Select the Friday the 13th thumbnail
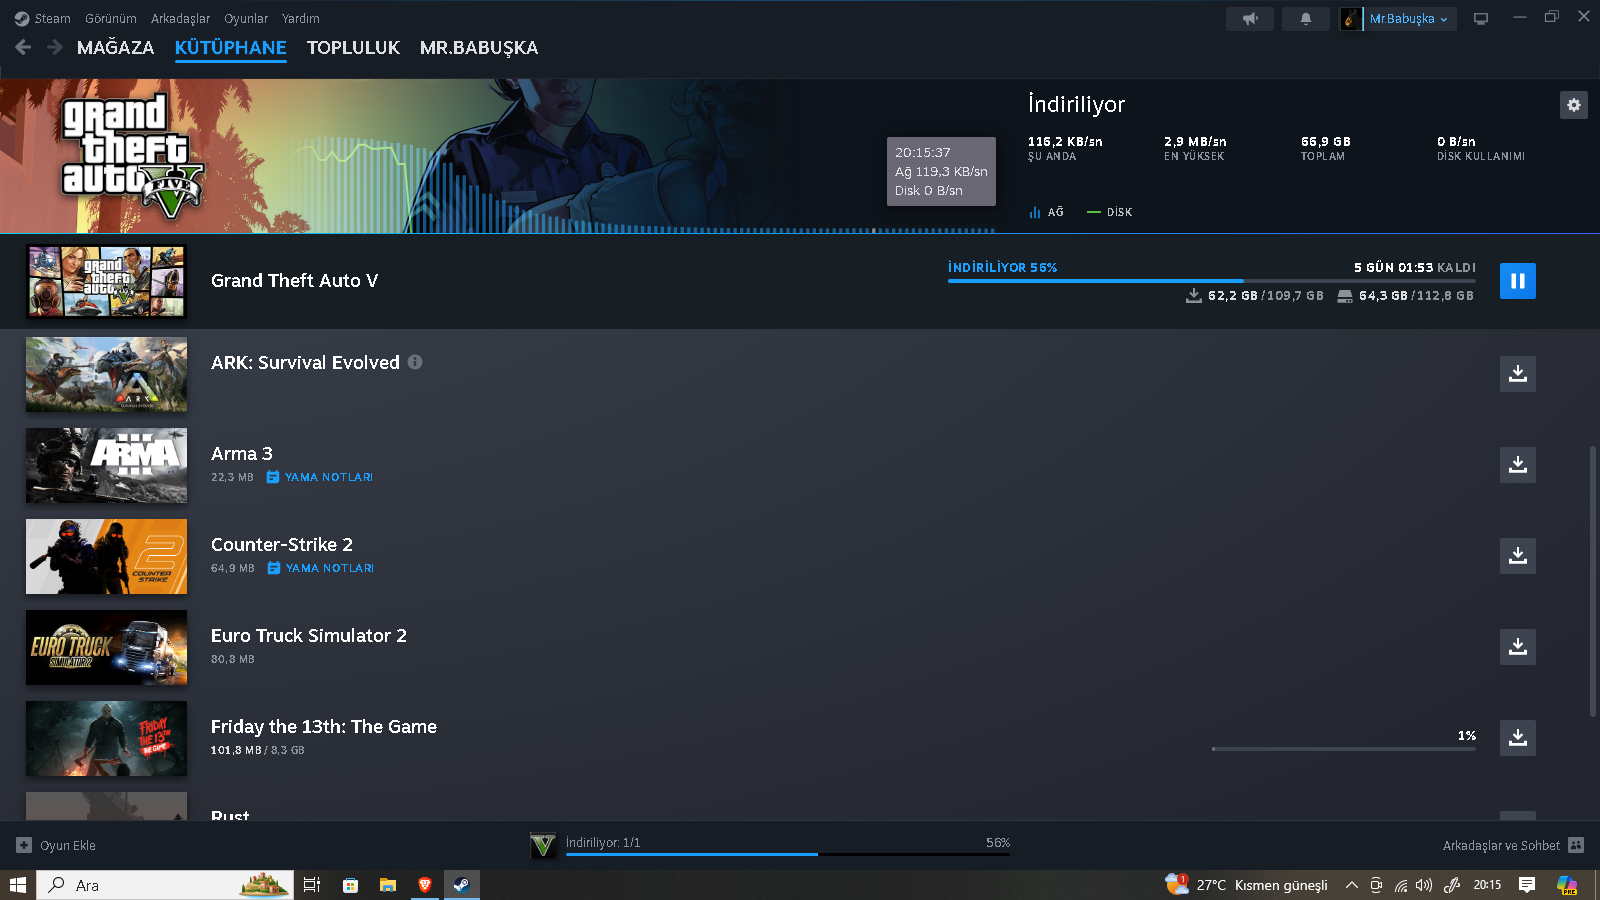 tap(106, 738)
